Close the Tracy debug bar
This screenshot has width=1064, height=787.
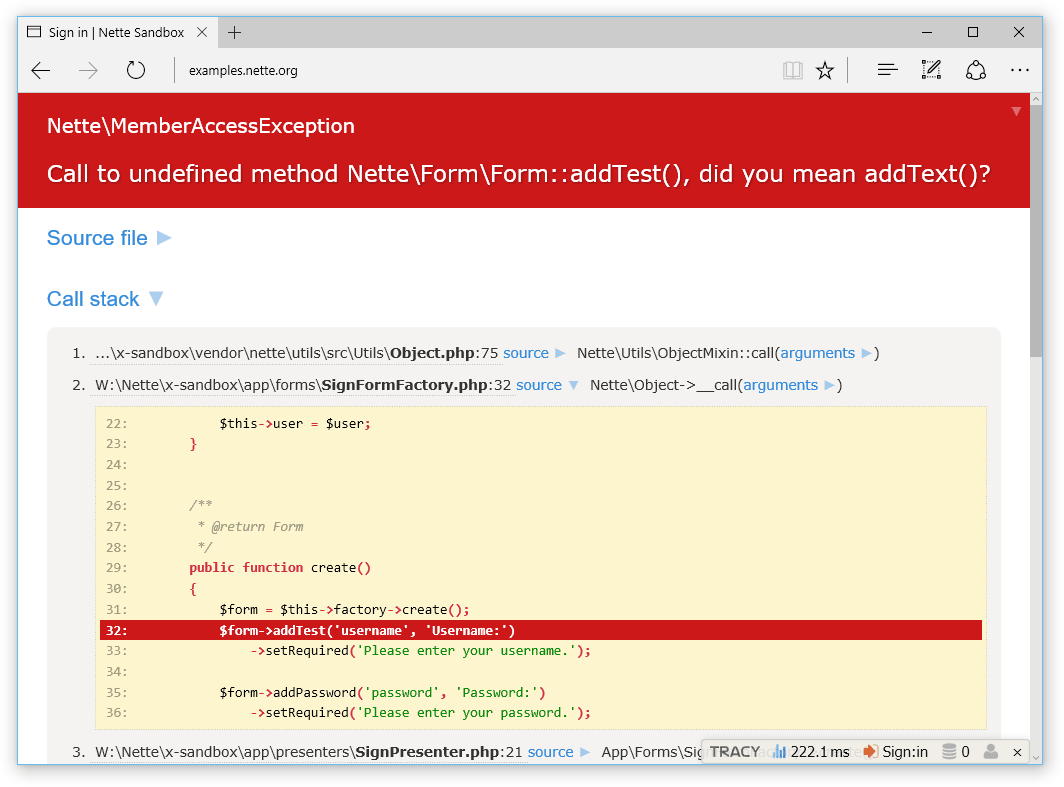pyautogui.click(x=1017, y=752)
